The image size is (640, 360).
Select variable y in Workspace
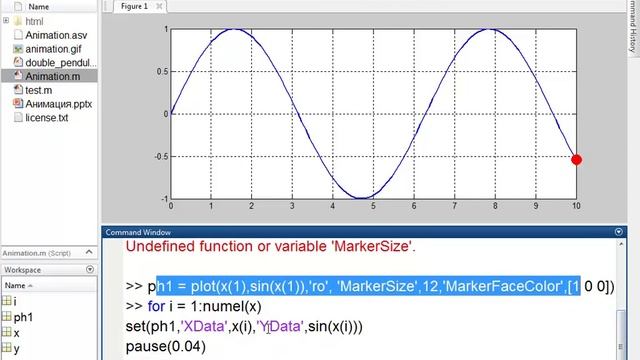(x=16, y=349)
